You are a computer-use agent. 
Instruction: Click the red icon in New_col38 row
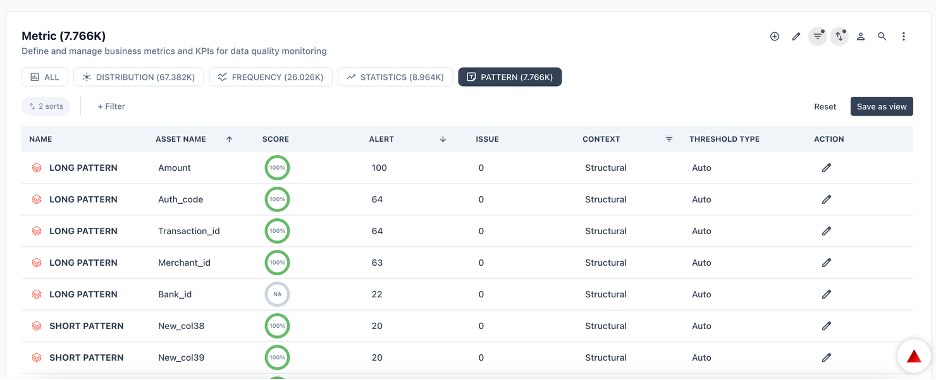pyautogui.click(x=36, y=326)
